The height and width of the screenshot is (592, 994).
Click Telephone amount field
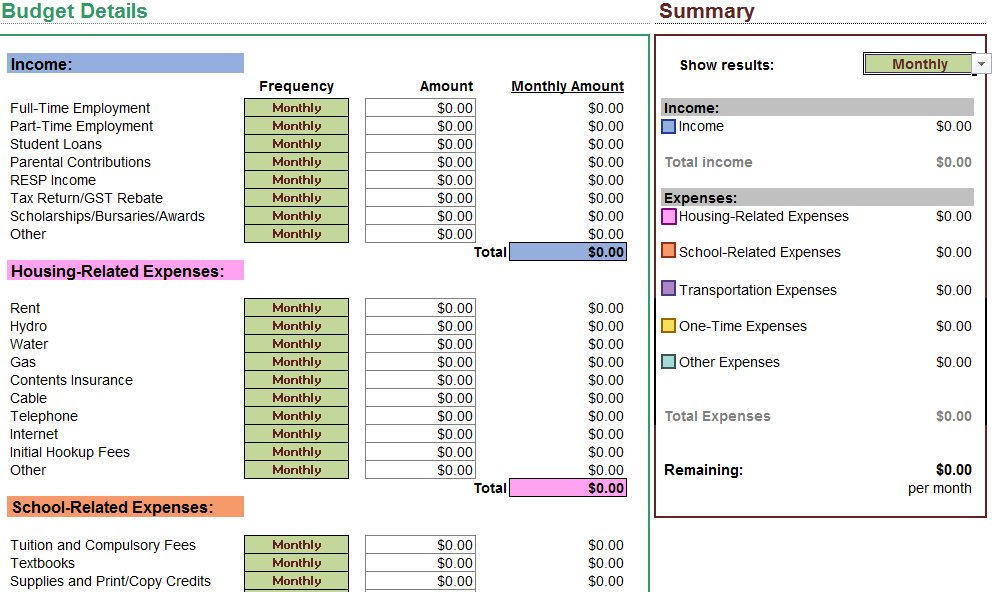[420, 416]
